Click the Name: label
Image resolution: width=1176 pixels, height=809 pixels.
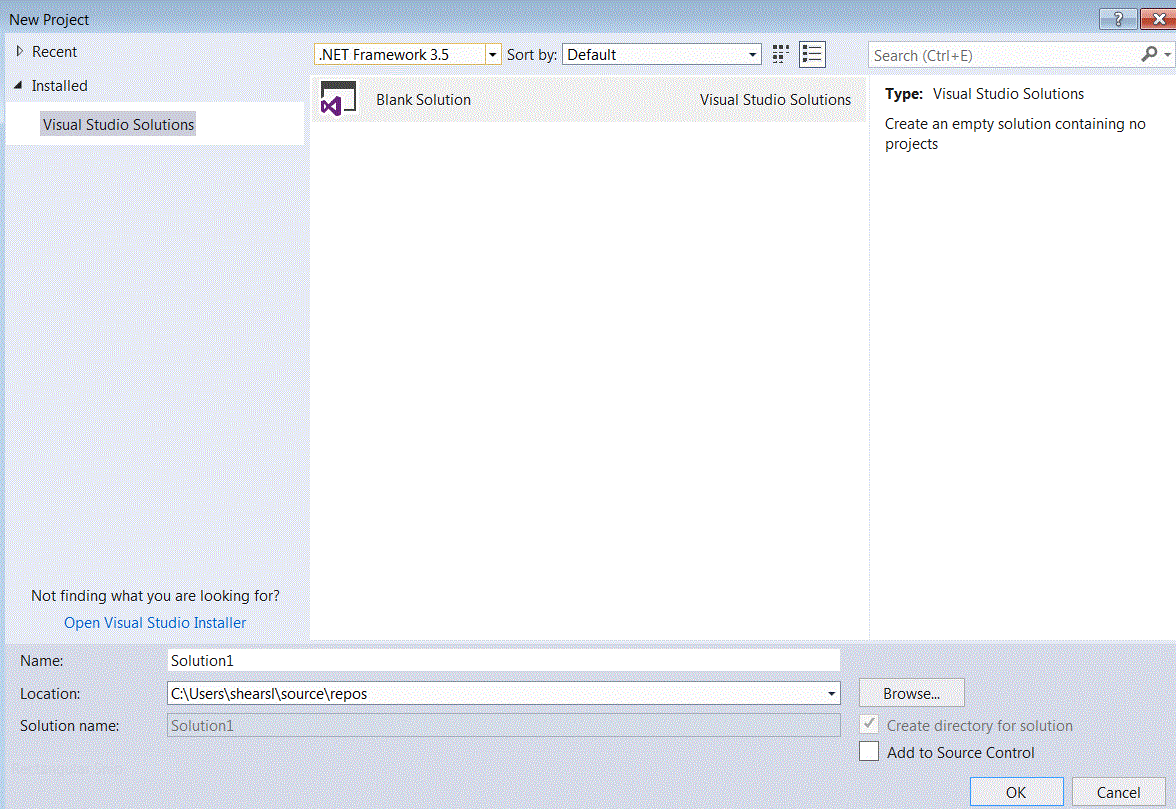pyautogui.click(x=42, y=661)
